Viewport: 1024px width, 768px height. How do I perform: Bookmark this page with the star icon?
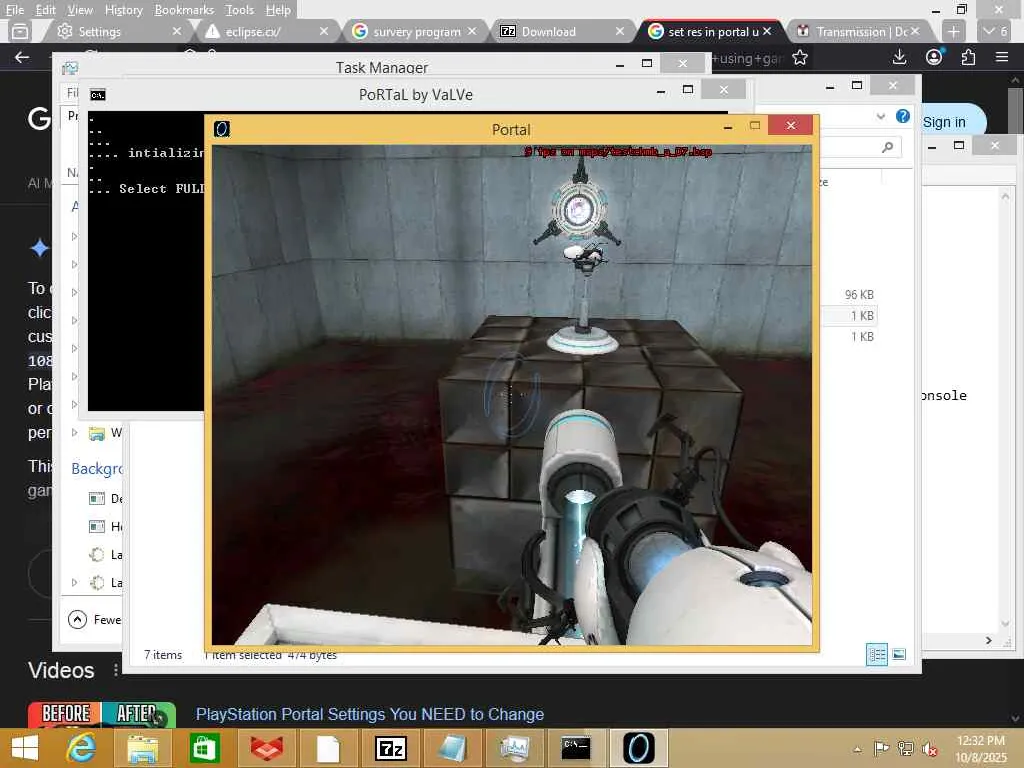pos(800,58)
